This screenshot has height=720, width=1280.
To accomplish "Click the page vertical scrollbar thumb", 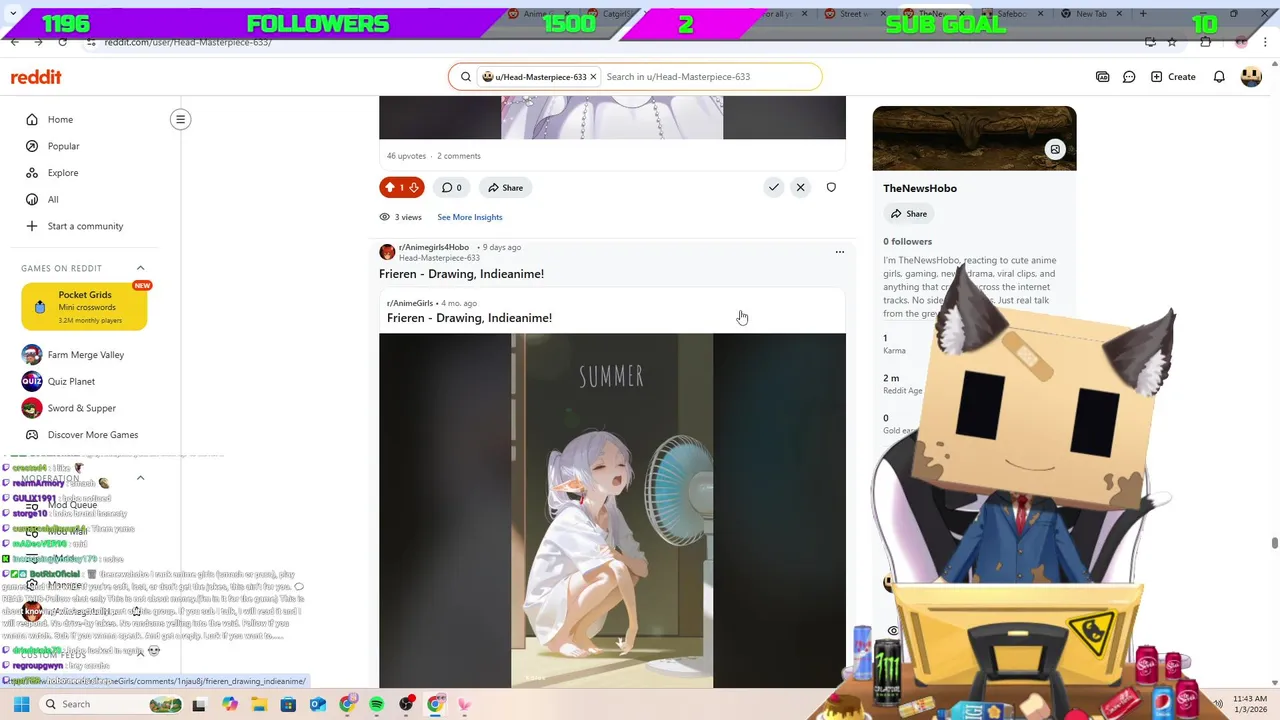I will click(x=1274, y=543).
